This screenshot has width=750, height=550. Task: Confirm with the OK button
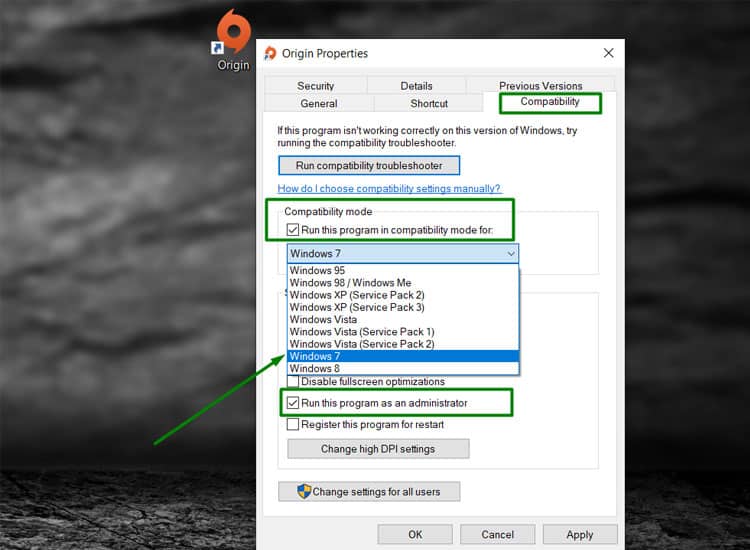[x=415, y=534]
